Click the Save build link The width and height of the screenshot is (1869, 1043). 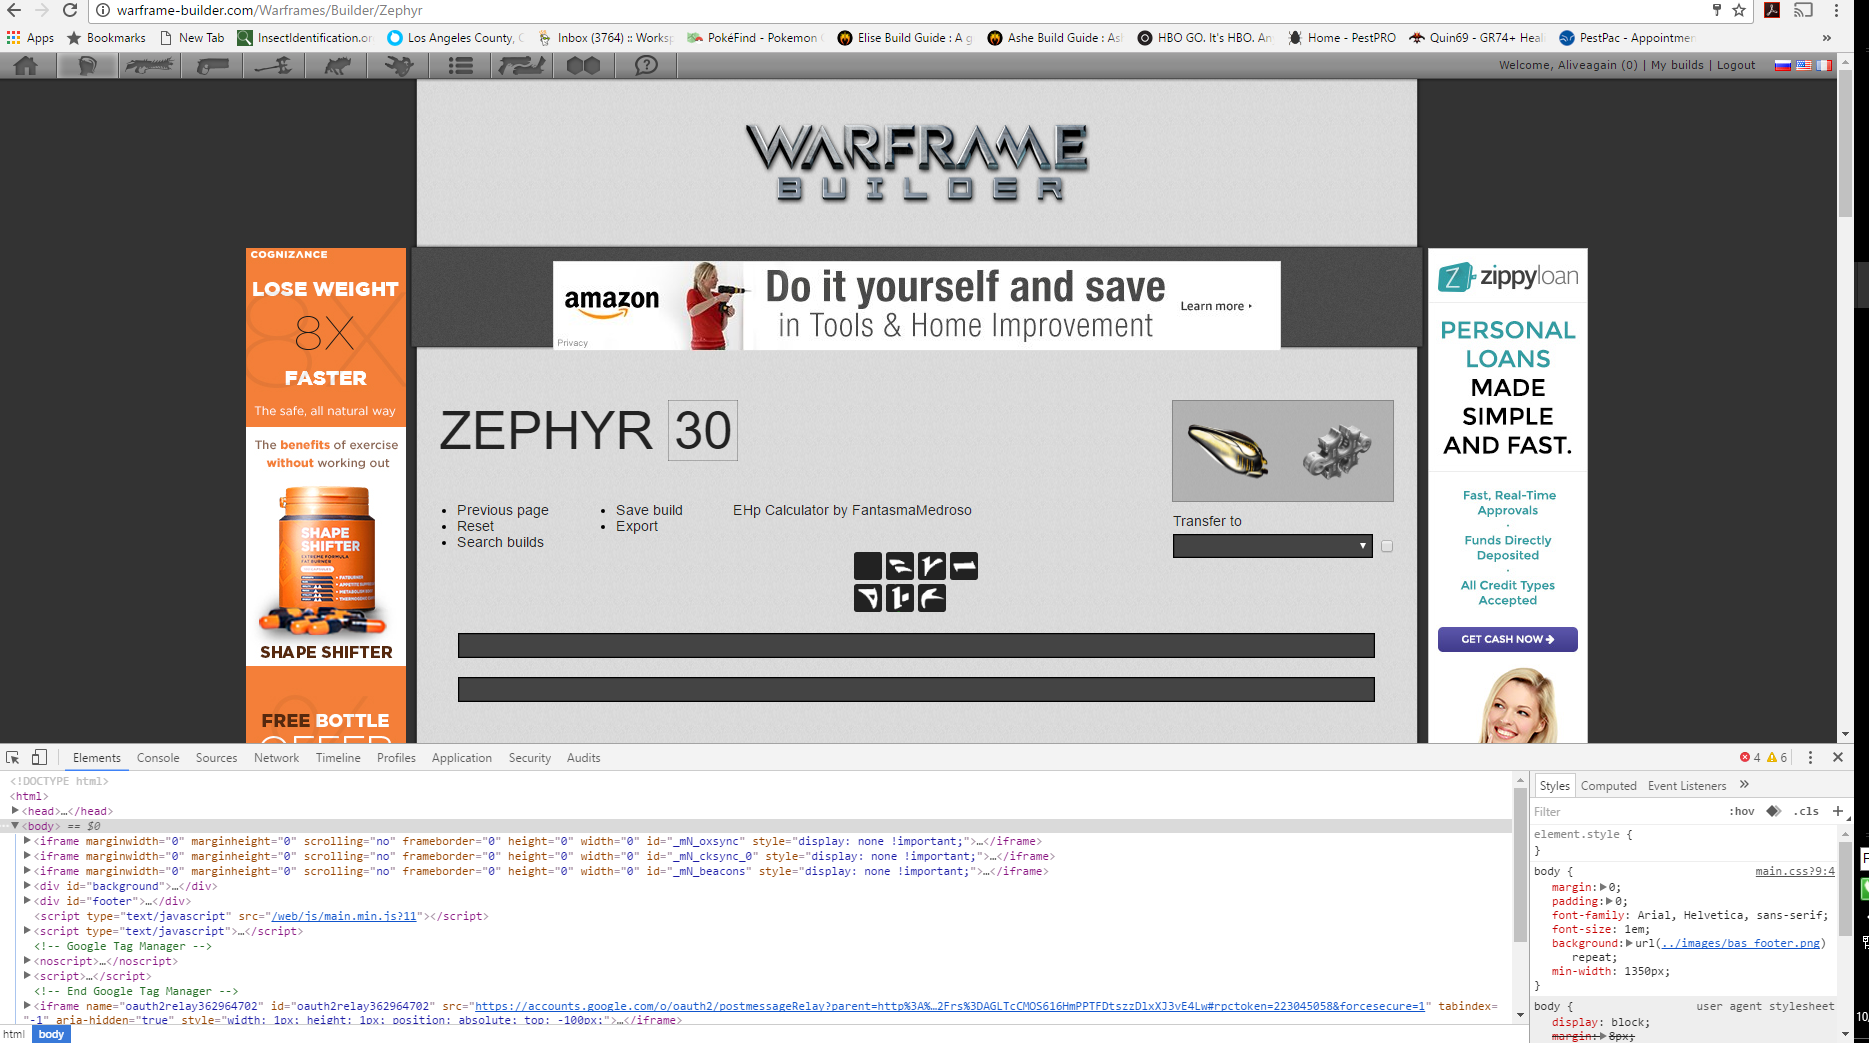(649, 510)
